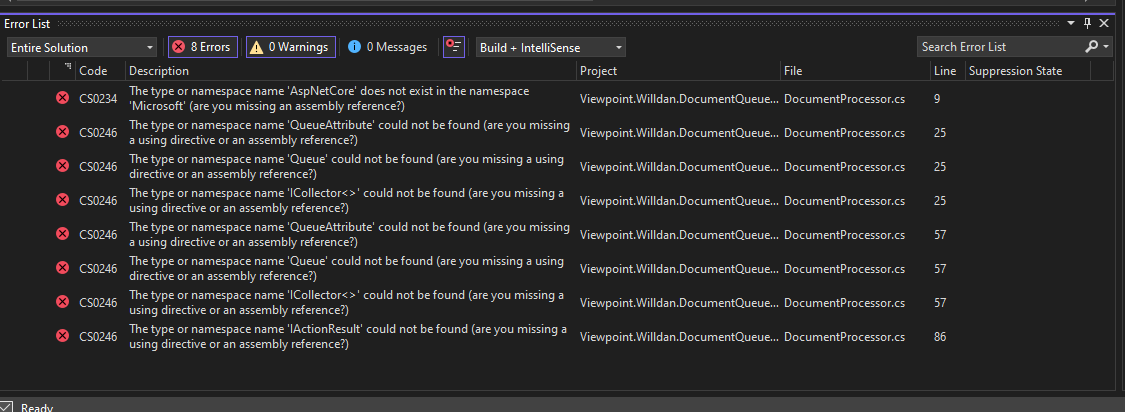Viewport: 1125px width, 412px height.
Task: Close the Error List panel
Action: pos(1105,22)
